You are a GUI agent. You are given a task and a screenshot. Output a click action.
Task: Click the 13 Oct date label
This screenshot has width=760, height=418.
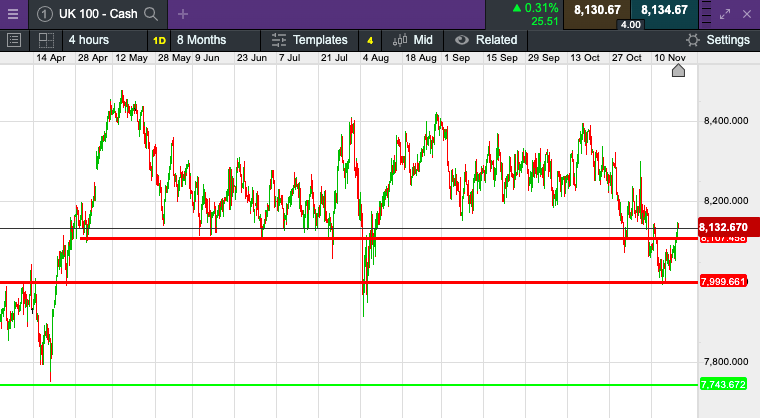pos(585,58)
